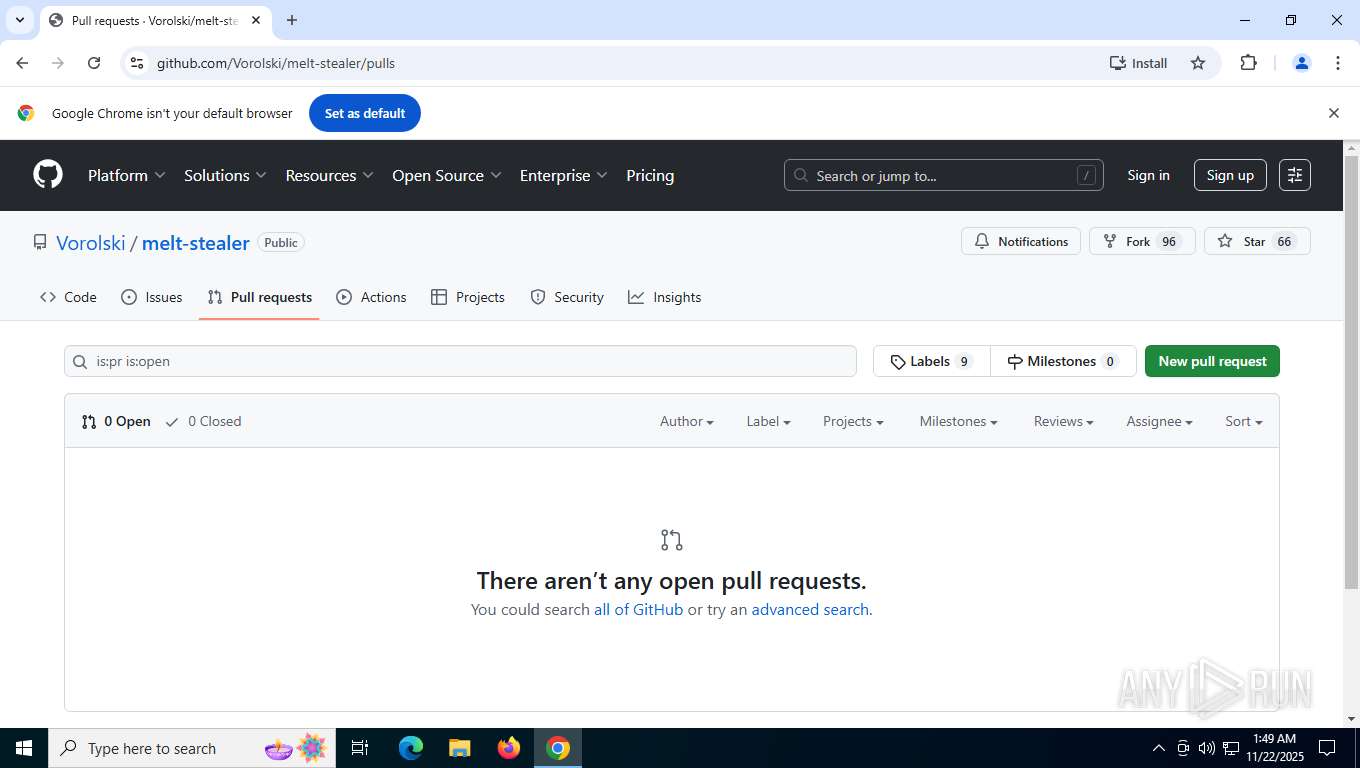The height and width of the screenshot is (768, 1360).
Task: Follow advanced search link
Action: click(810, 609)
